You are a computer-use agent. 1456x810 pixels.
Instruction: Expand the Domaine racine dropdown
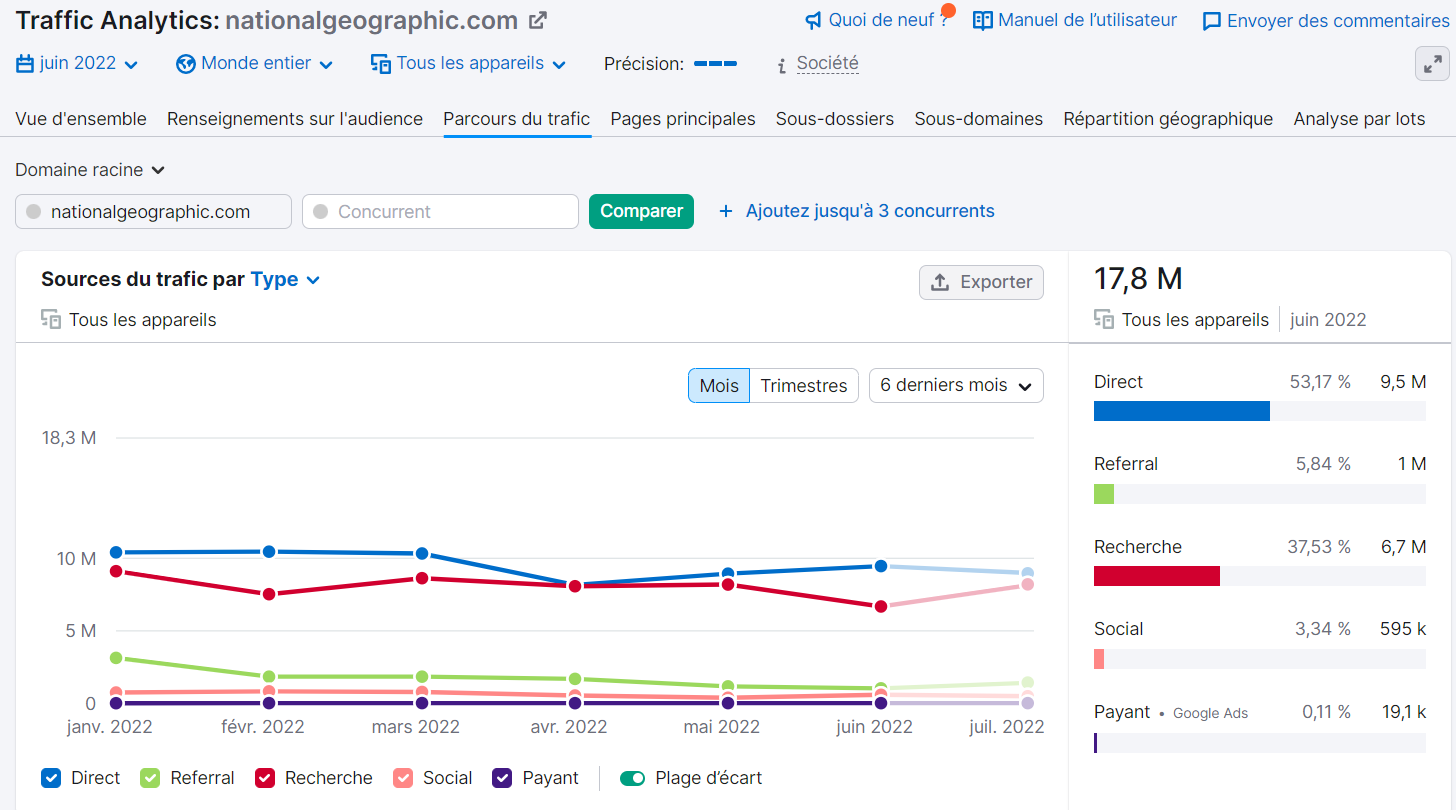90,170
